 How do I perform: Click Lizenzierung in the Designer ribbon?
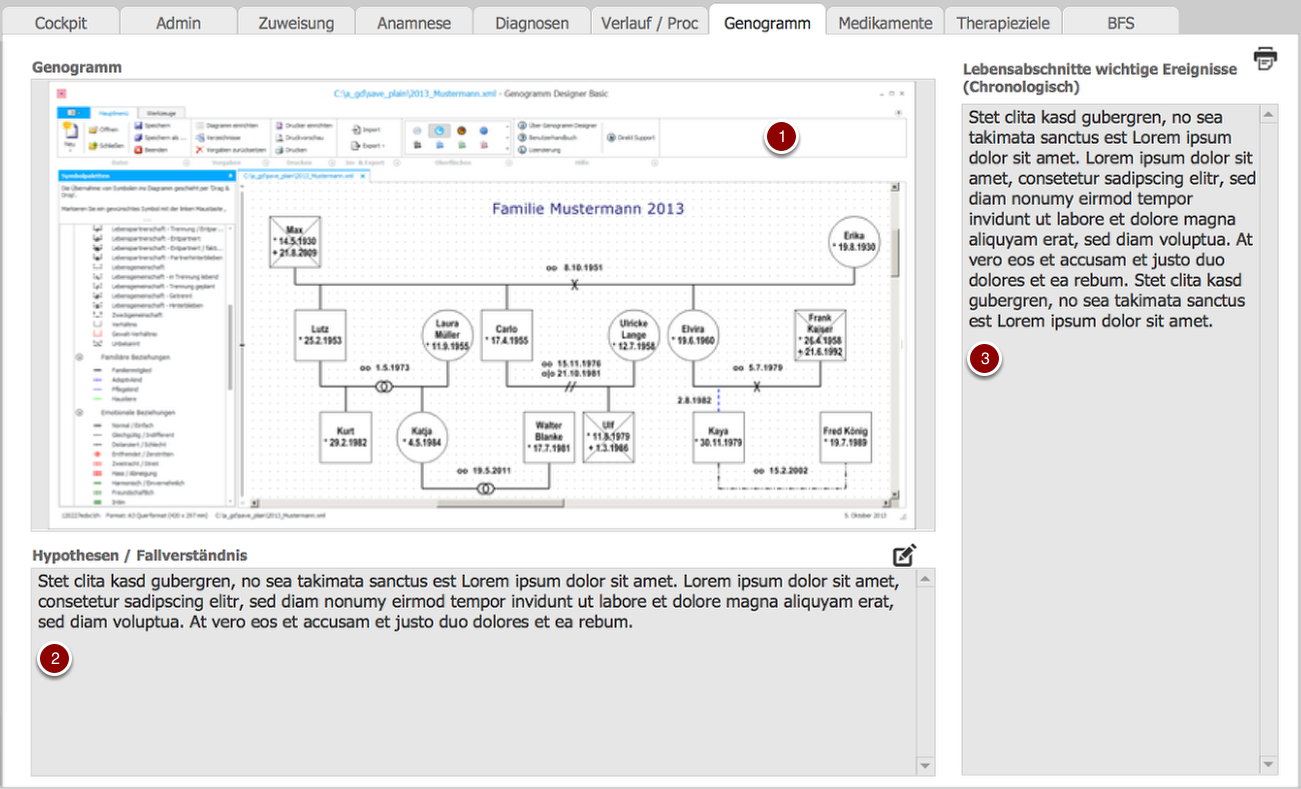(539, 150)
